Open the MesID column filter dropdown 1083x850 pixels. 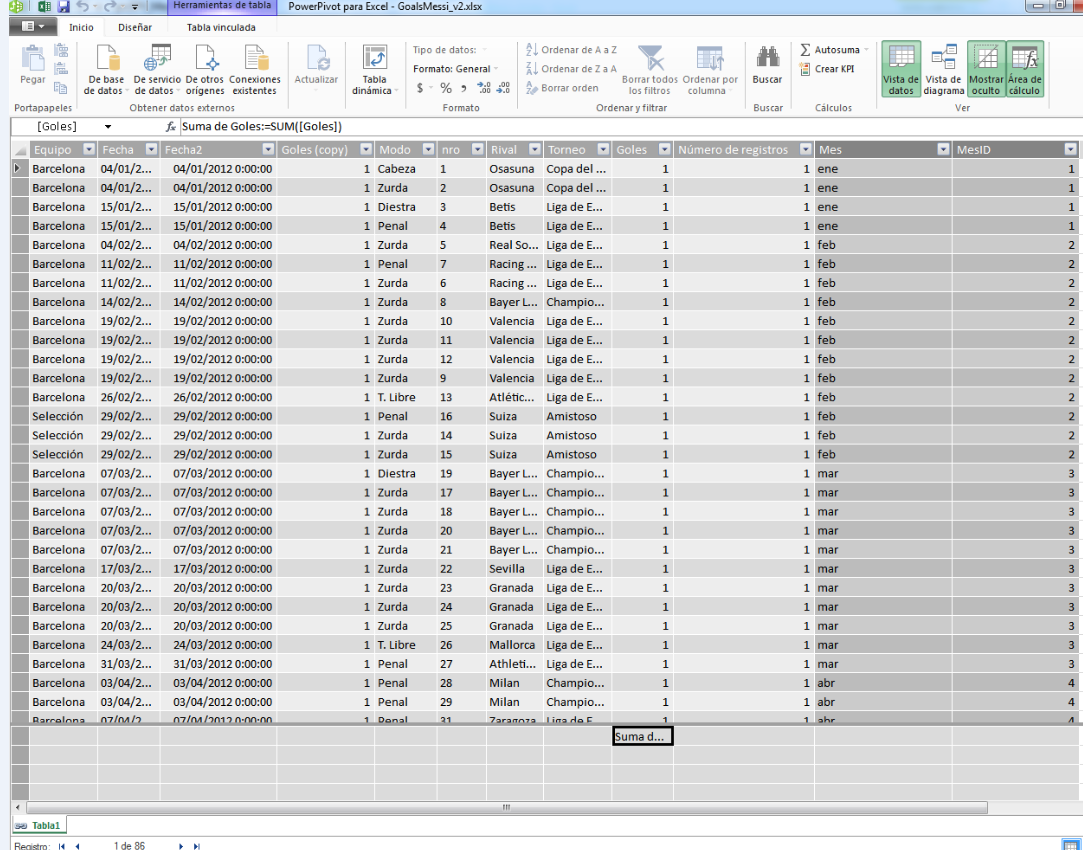[1070, 150]
